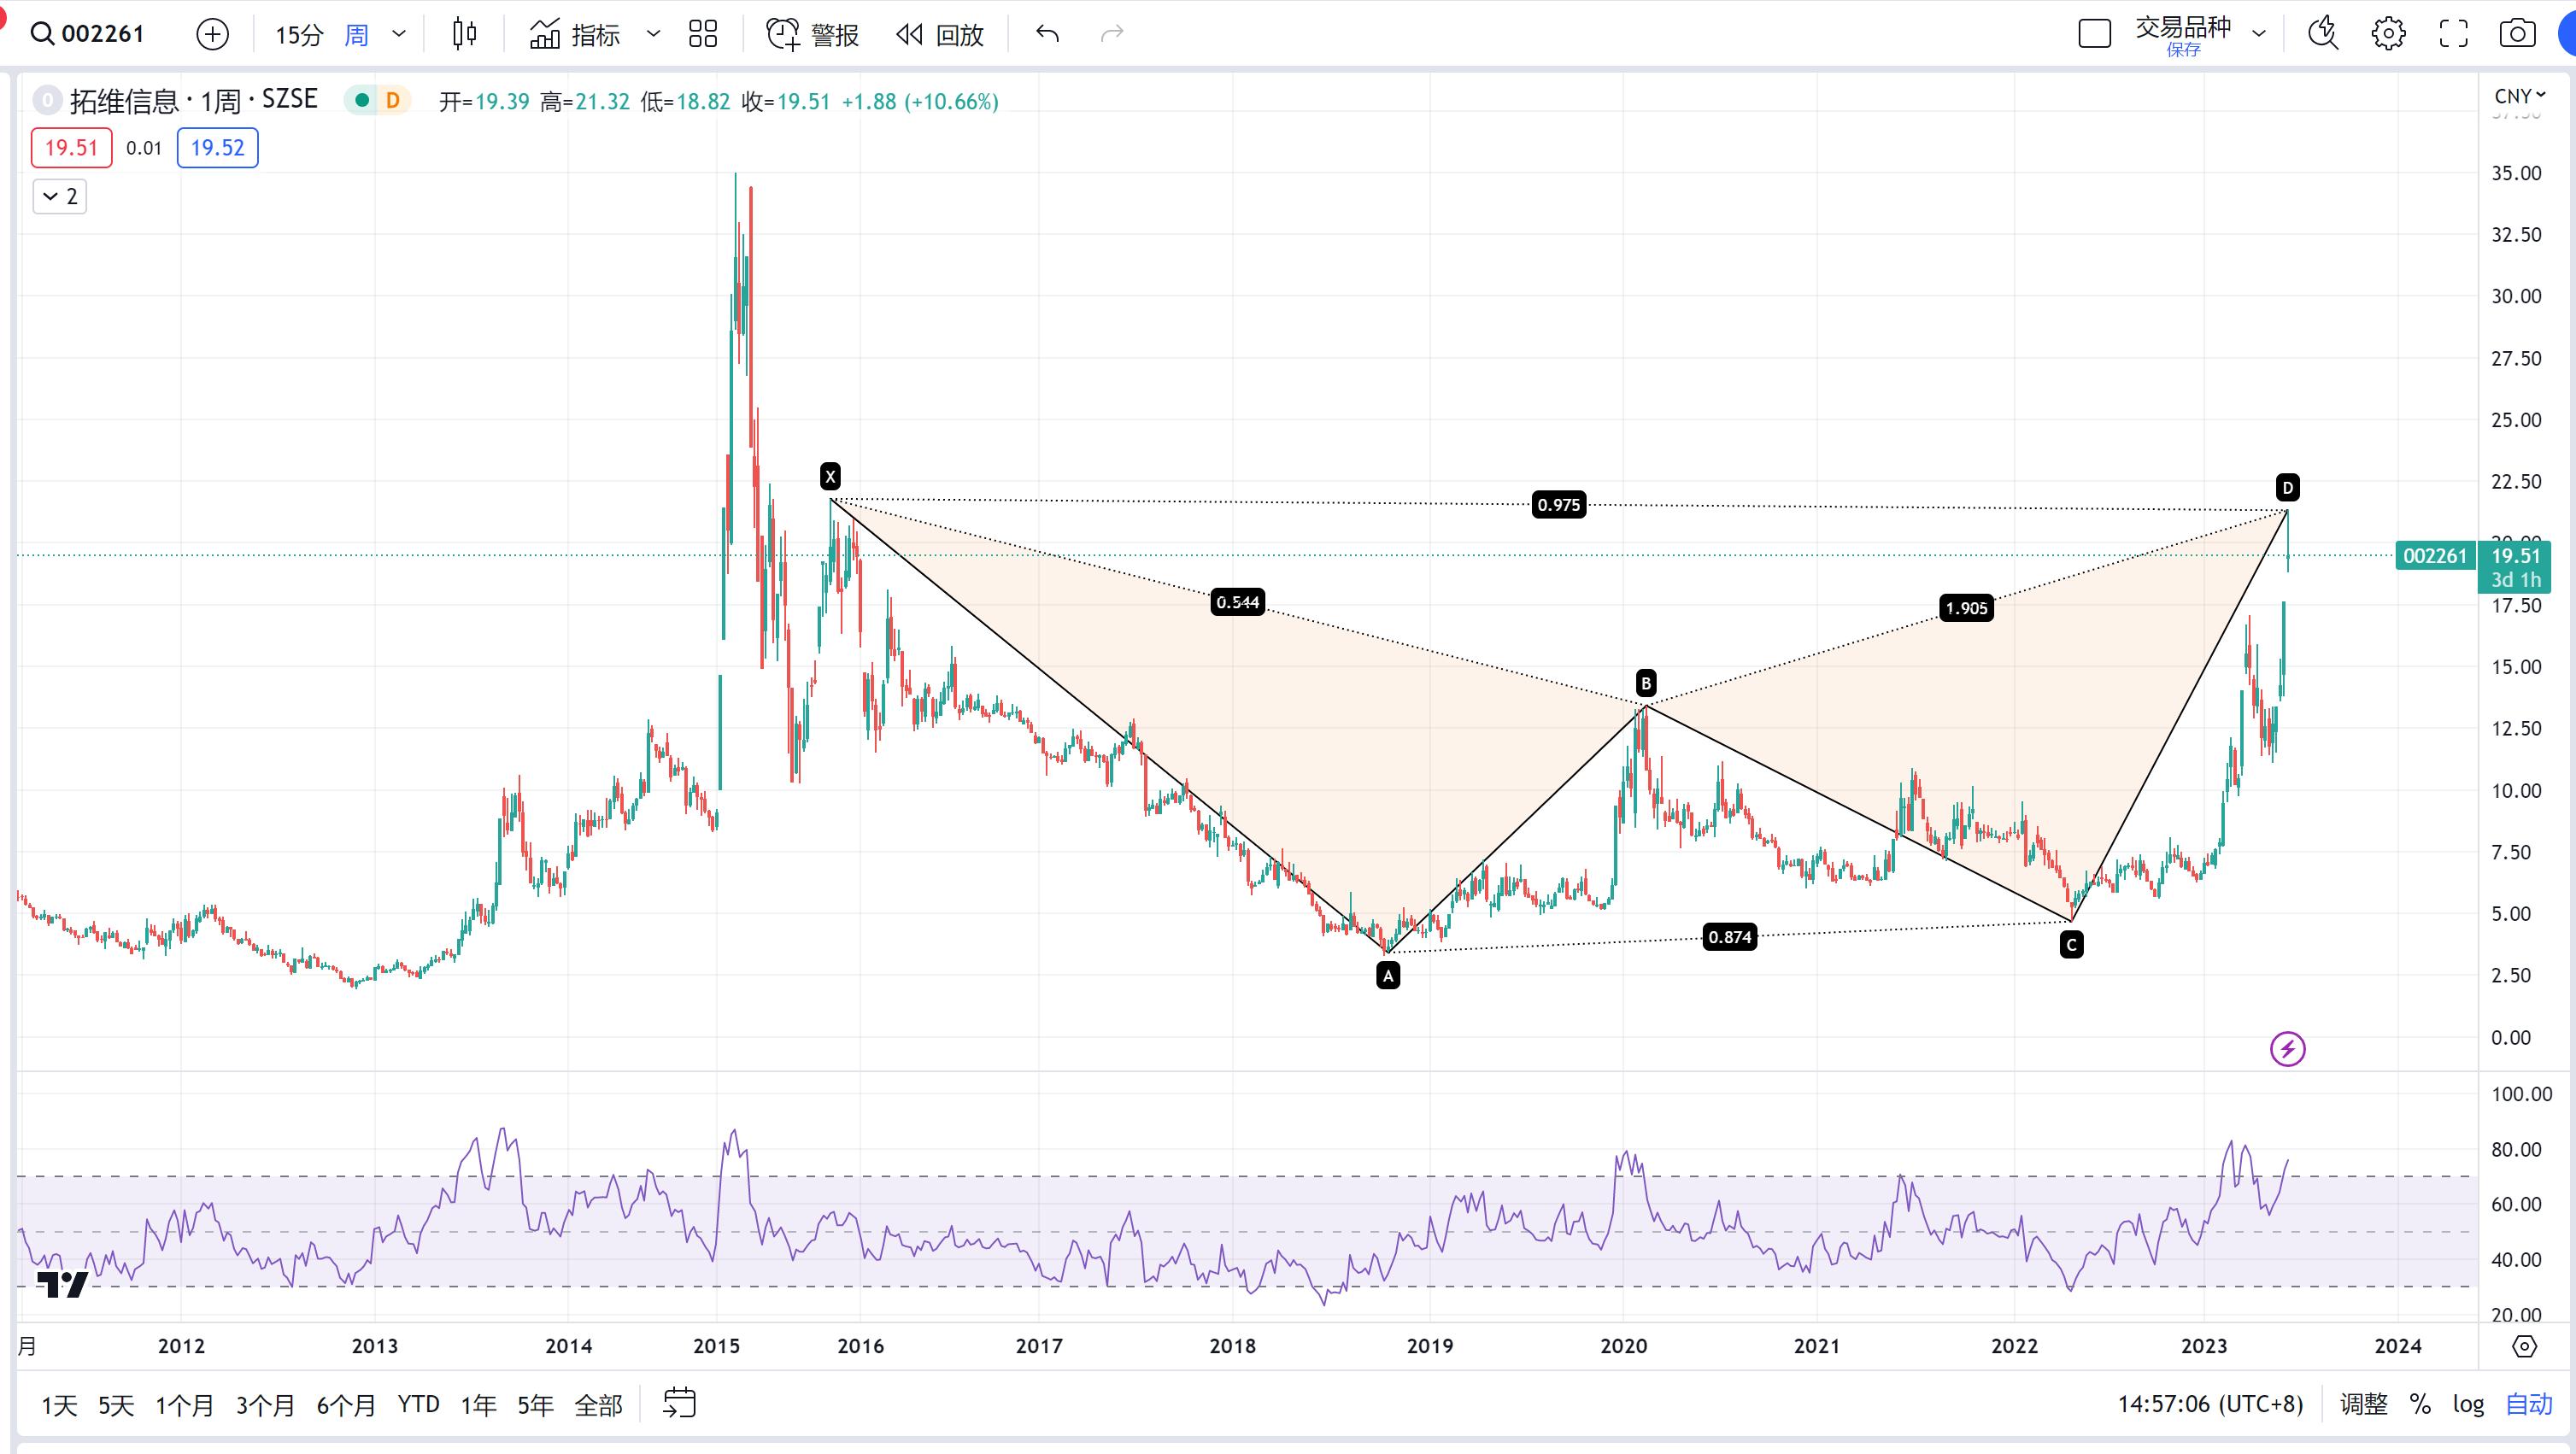Select the 3个月 time range tab

point(265,1405)
